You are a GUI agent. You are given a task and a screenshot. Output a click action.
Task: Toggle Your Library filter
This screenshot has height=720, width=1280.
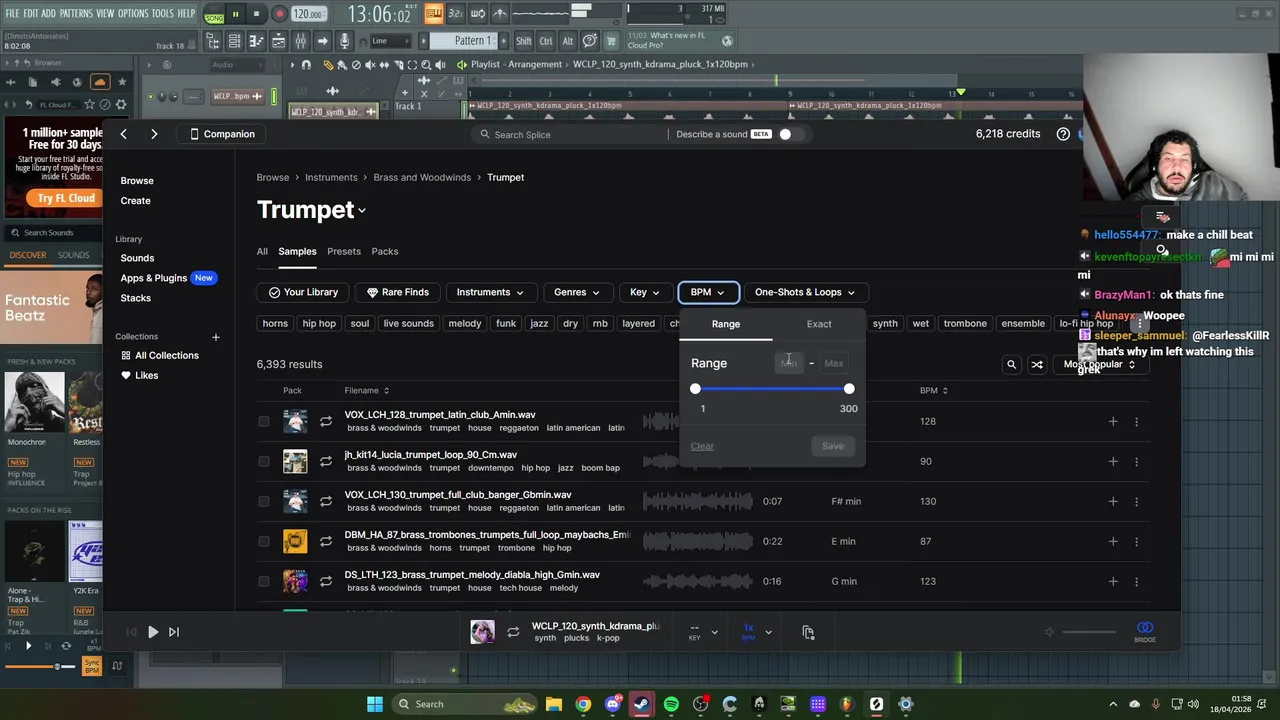pyautogui.click(x=303, y=292)
